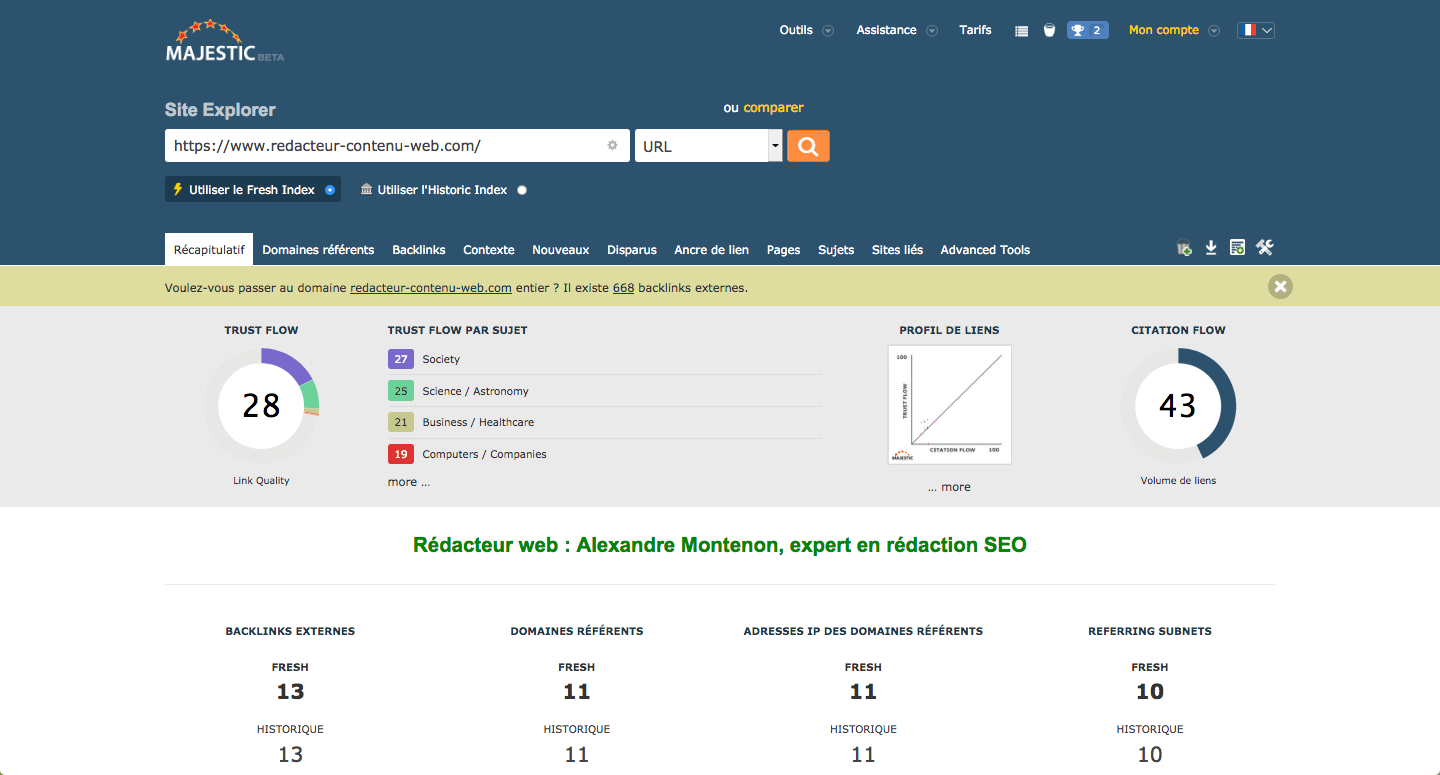1440x775 pixels.
Task: Click the tan 21 Business swatch
Action: pyautogui.click(x=401, y=422)
